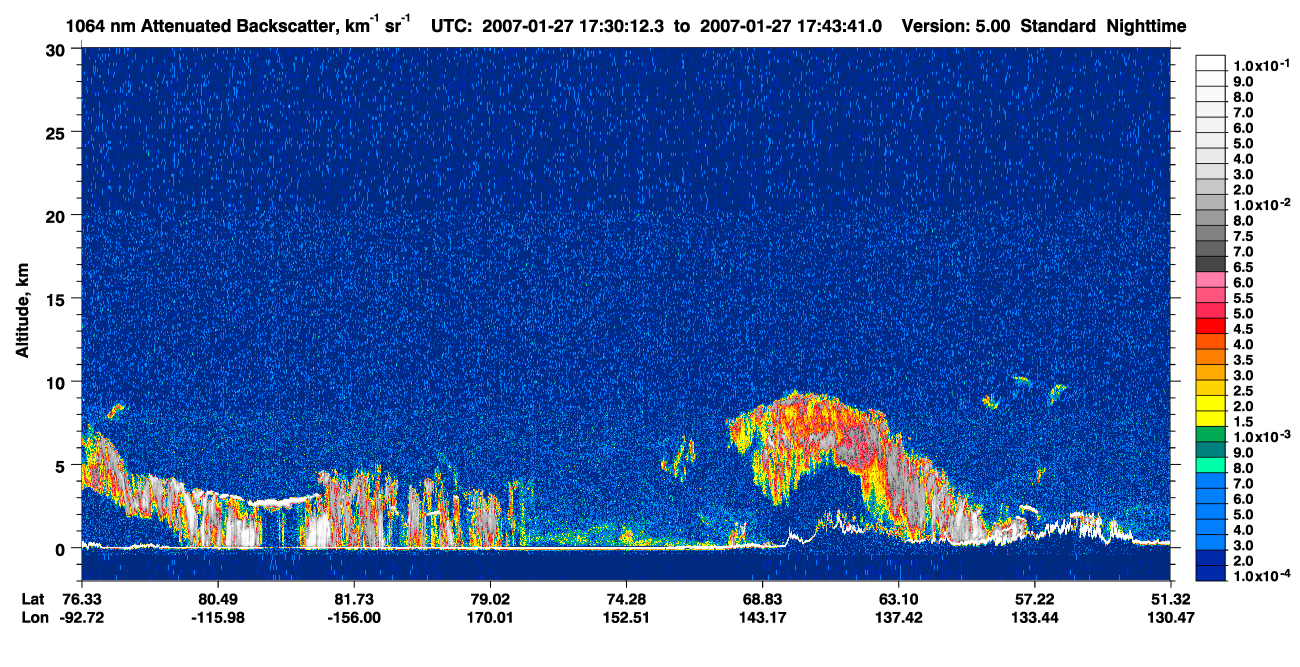Click the colorbar label '1.5'
Viewport: 1300px width, 667px height.
1244,422
